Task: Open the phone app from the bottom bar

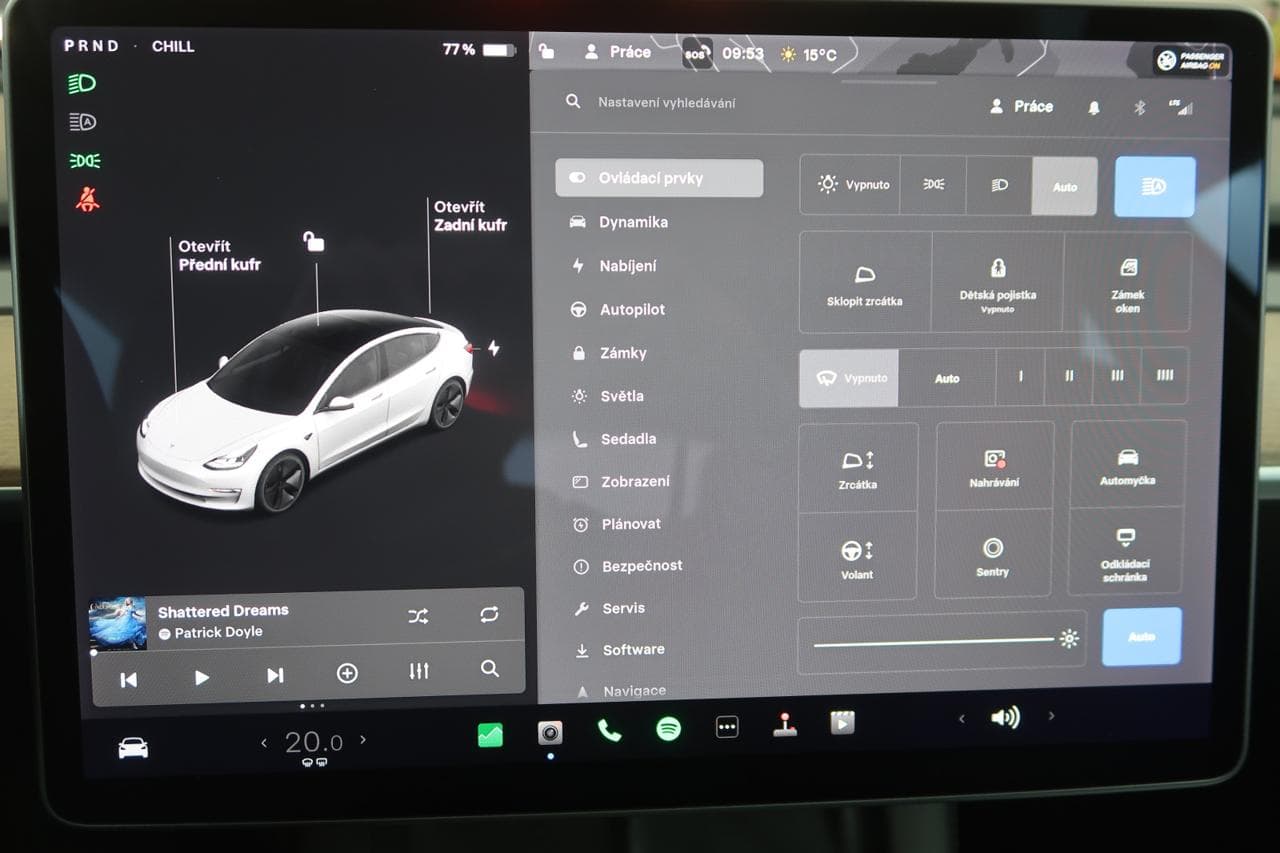Action: coord(610,731)
